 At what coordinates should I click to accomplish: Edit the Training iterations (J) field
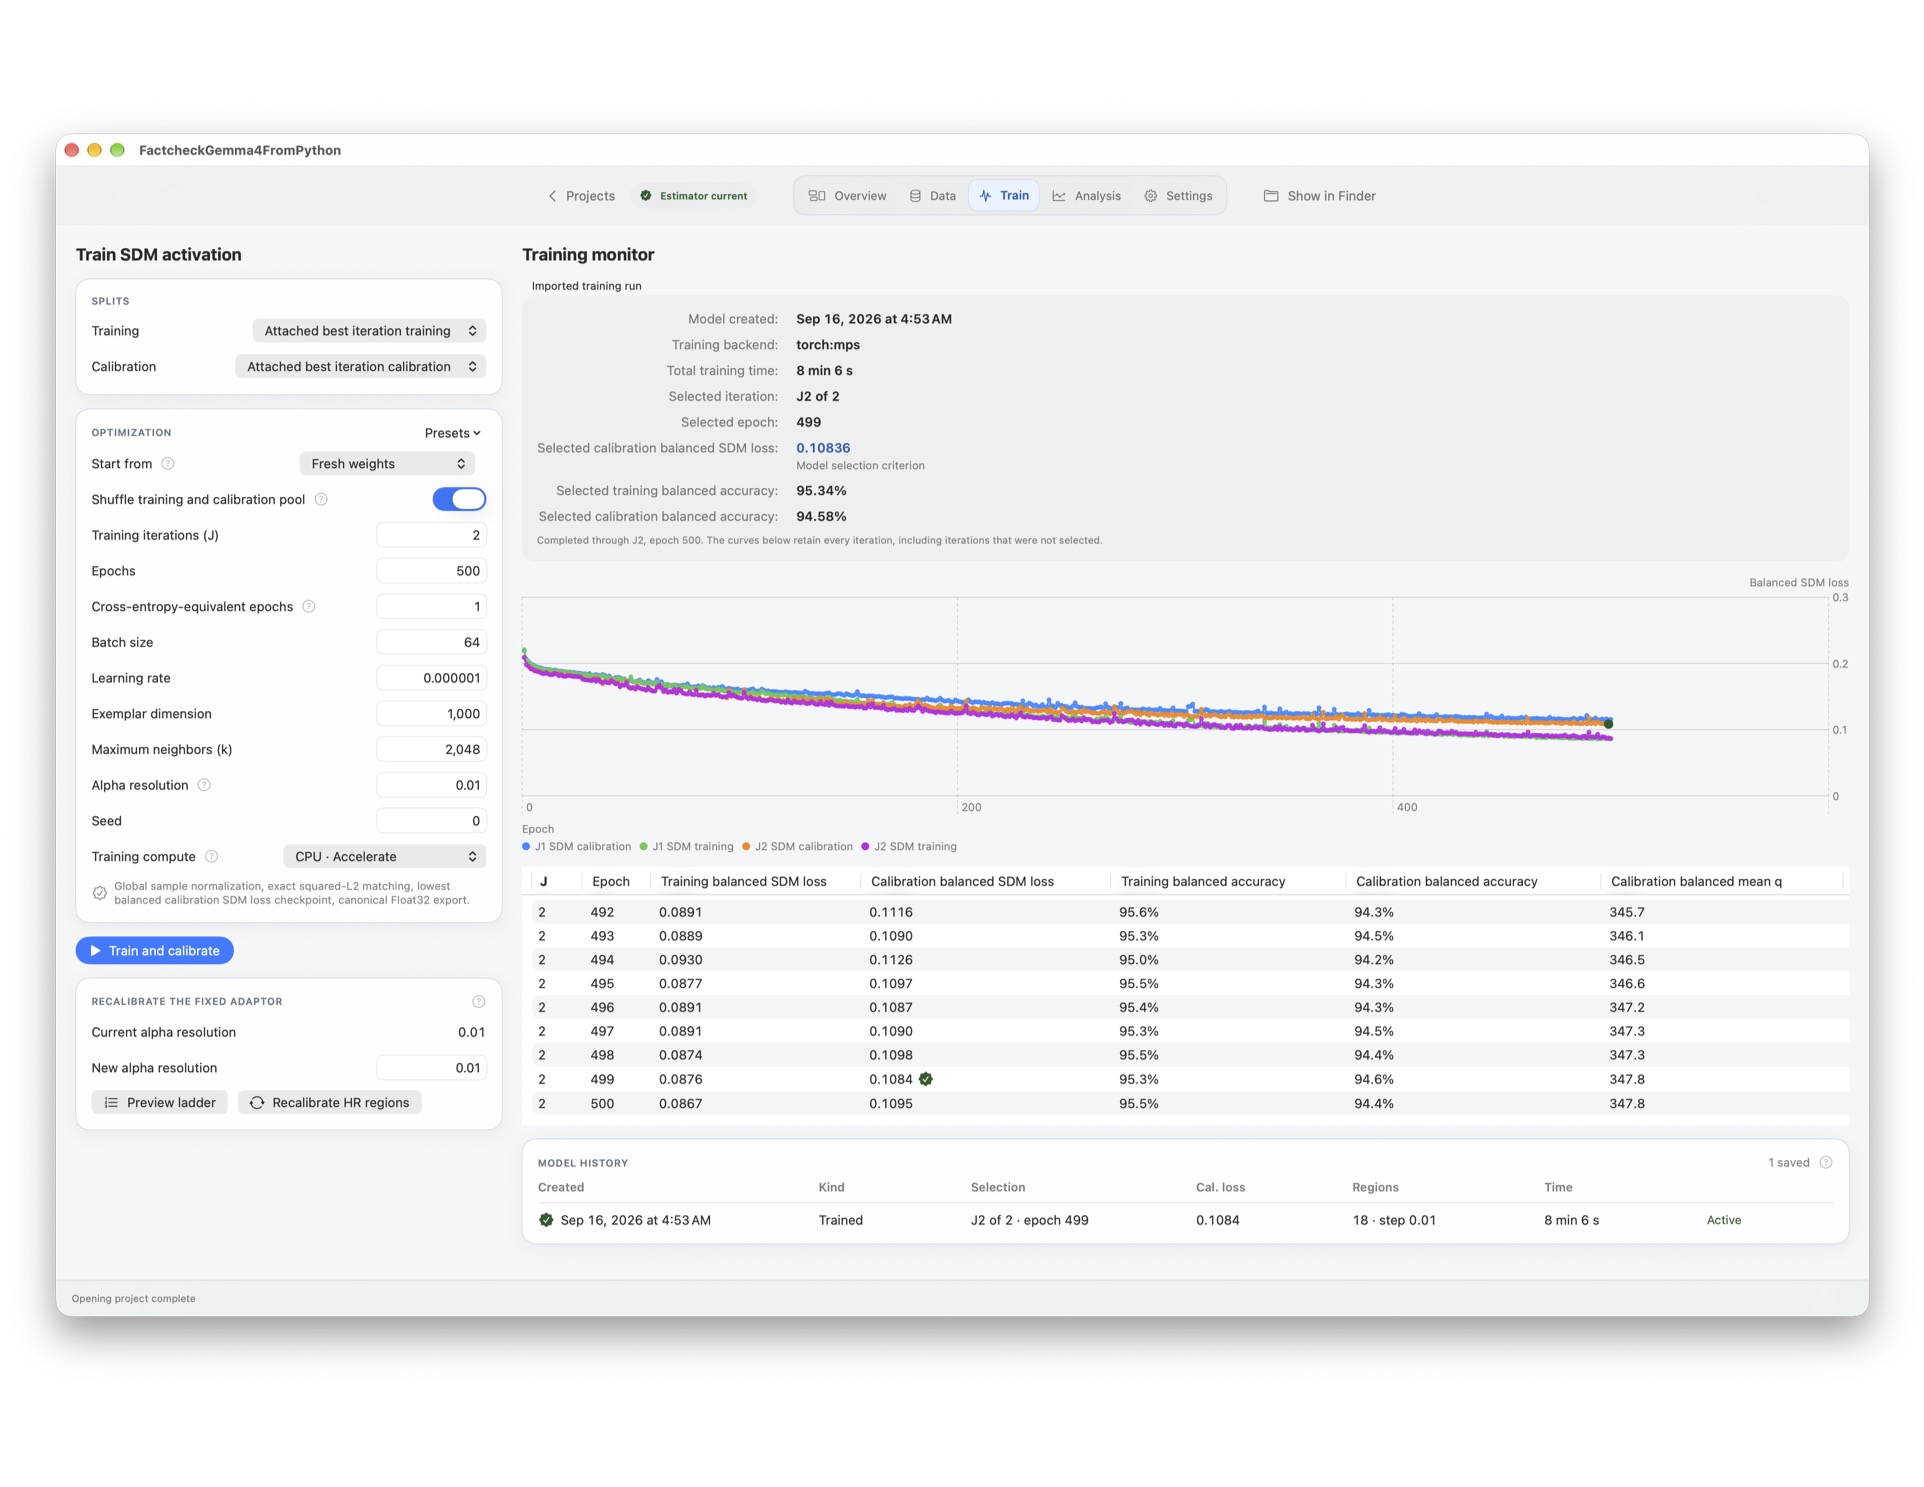(431, 535)
